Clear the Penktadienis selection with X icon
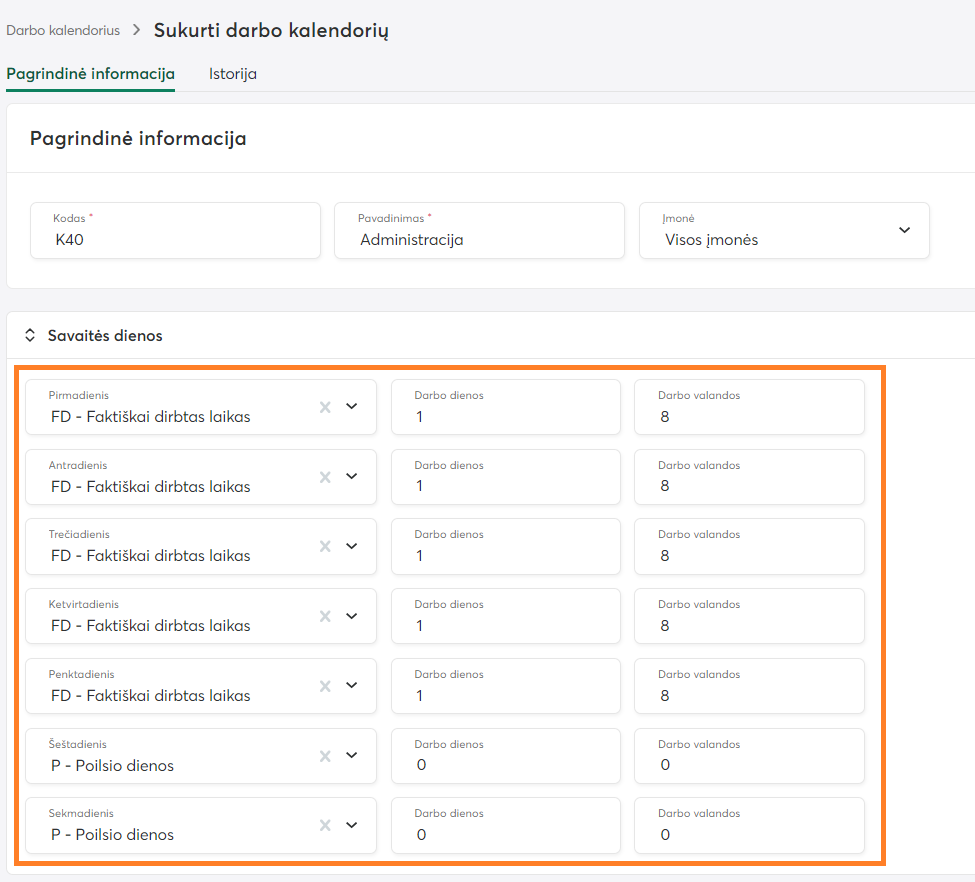This screenshot has width=975, height=882. click(324, 686)
